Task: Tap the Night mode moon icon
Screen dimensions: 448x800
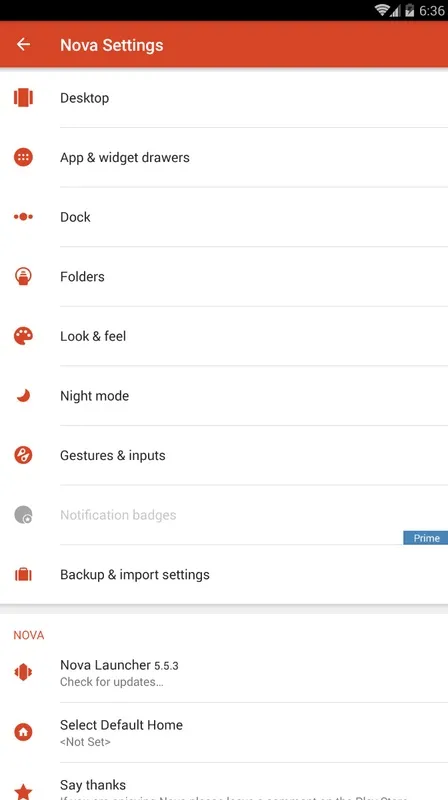Action: coord(23,395)
